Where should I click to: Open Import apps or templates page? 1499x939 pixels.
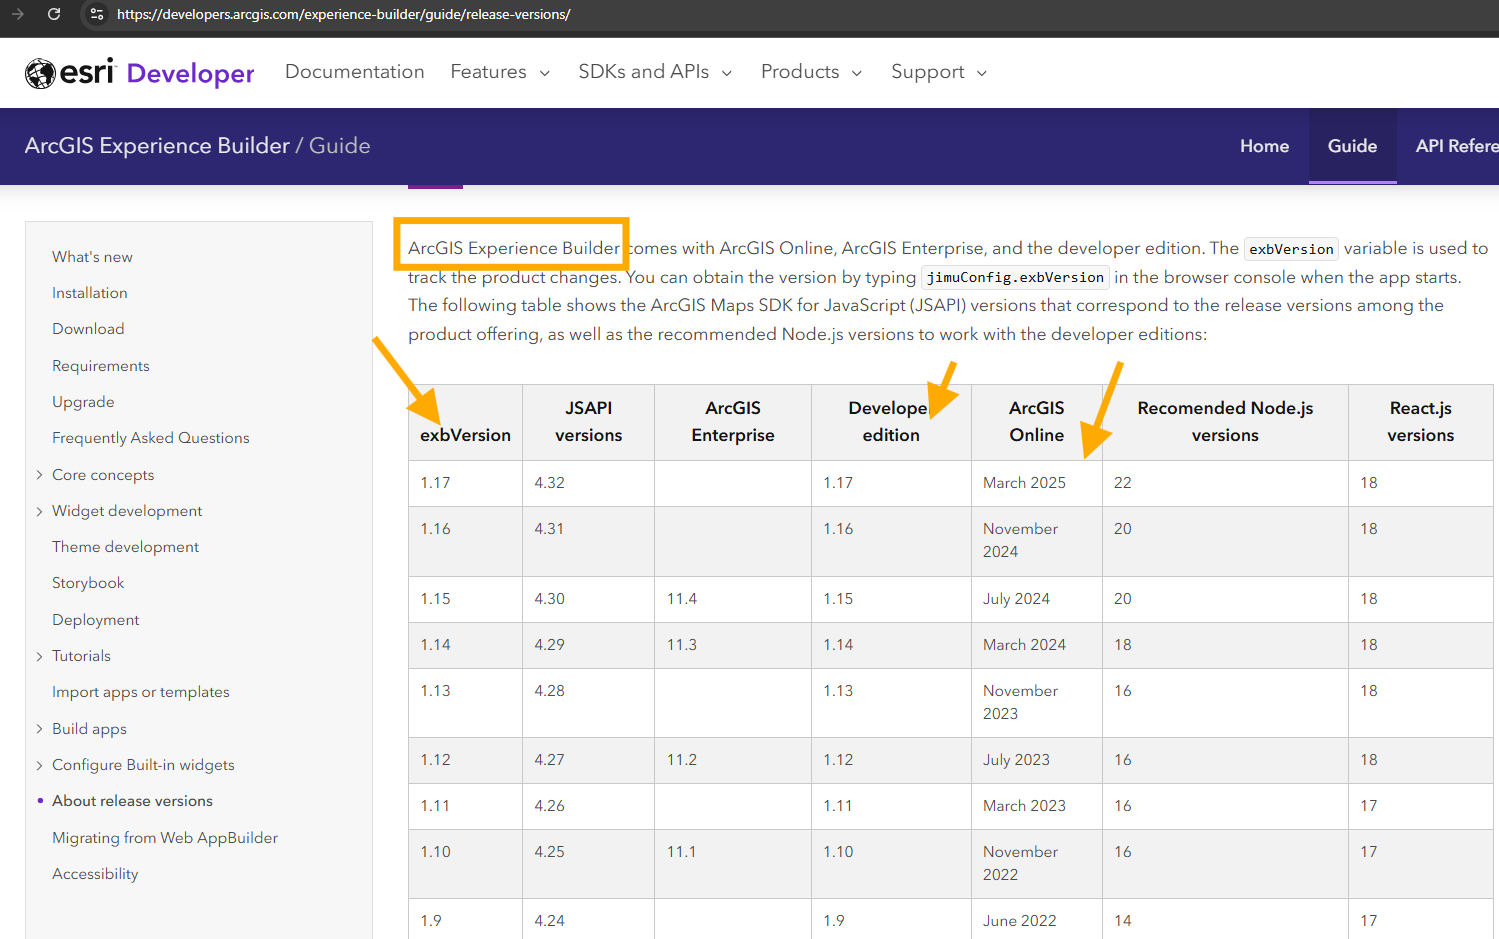[x=141, y=692]
